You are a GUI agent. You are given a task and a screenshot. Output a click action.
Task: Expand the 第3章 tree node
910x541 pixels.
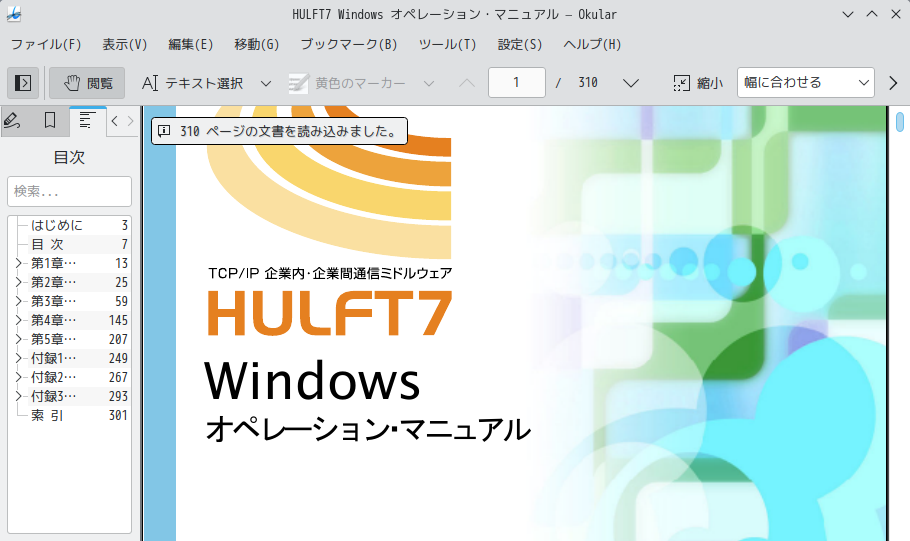click(19, 301)
